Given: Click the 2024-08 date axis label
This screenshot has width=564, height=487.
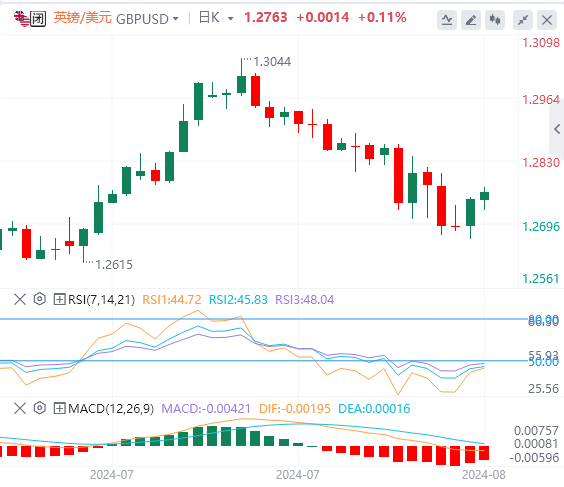Looking at the screenshot, I should 483,475.
